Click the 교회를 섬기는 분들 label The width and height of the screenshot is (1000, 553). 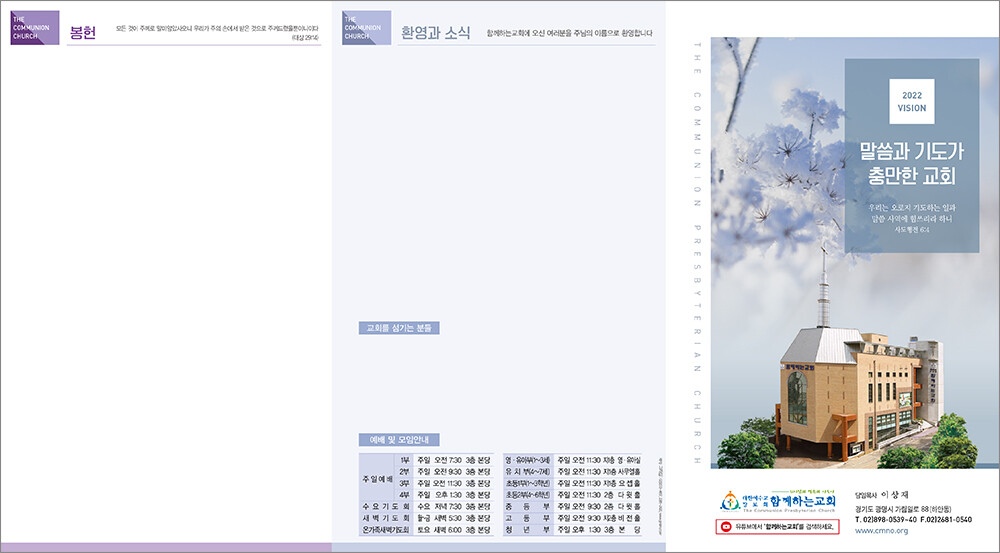click(x=398, y=328)
